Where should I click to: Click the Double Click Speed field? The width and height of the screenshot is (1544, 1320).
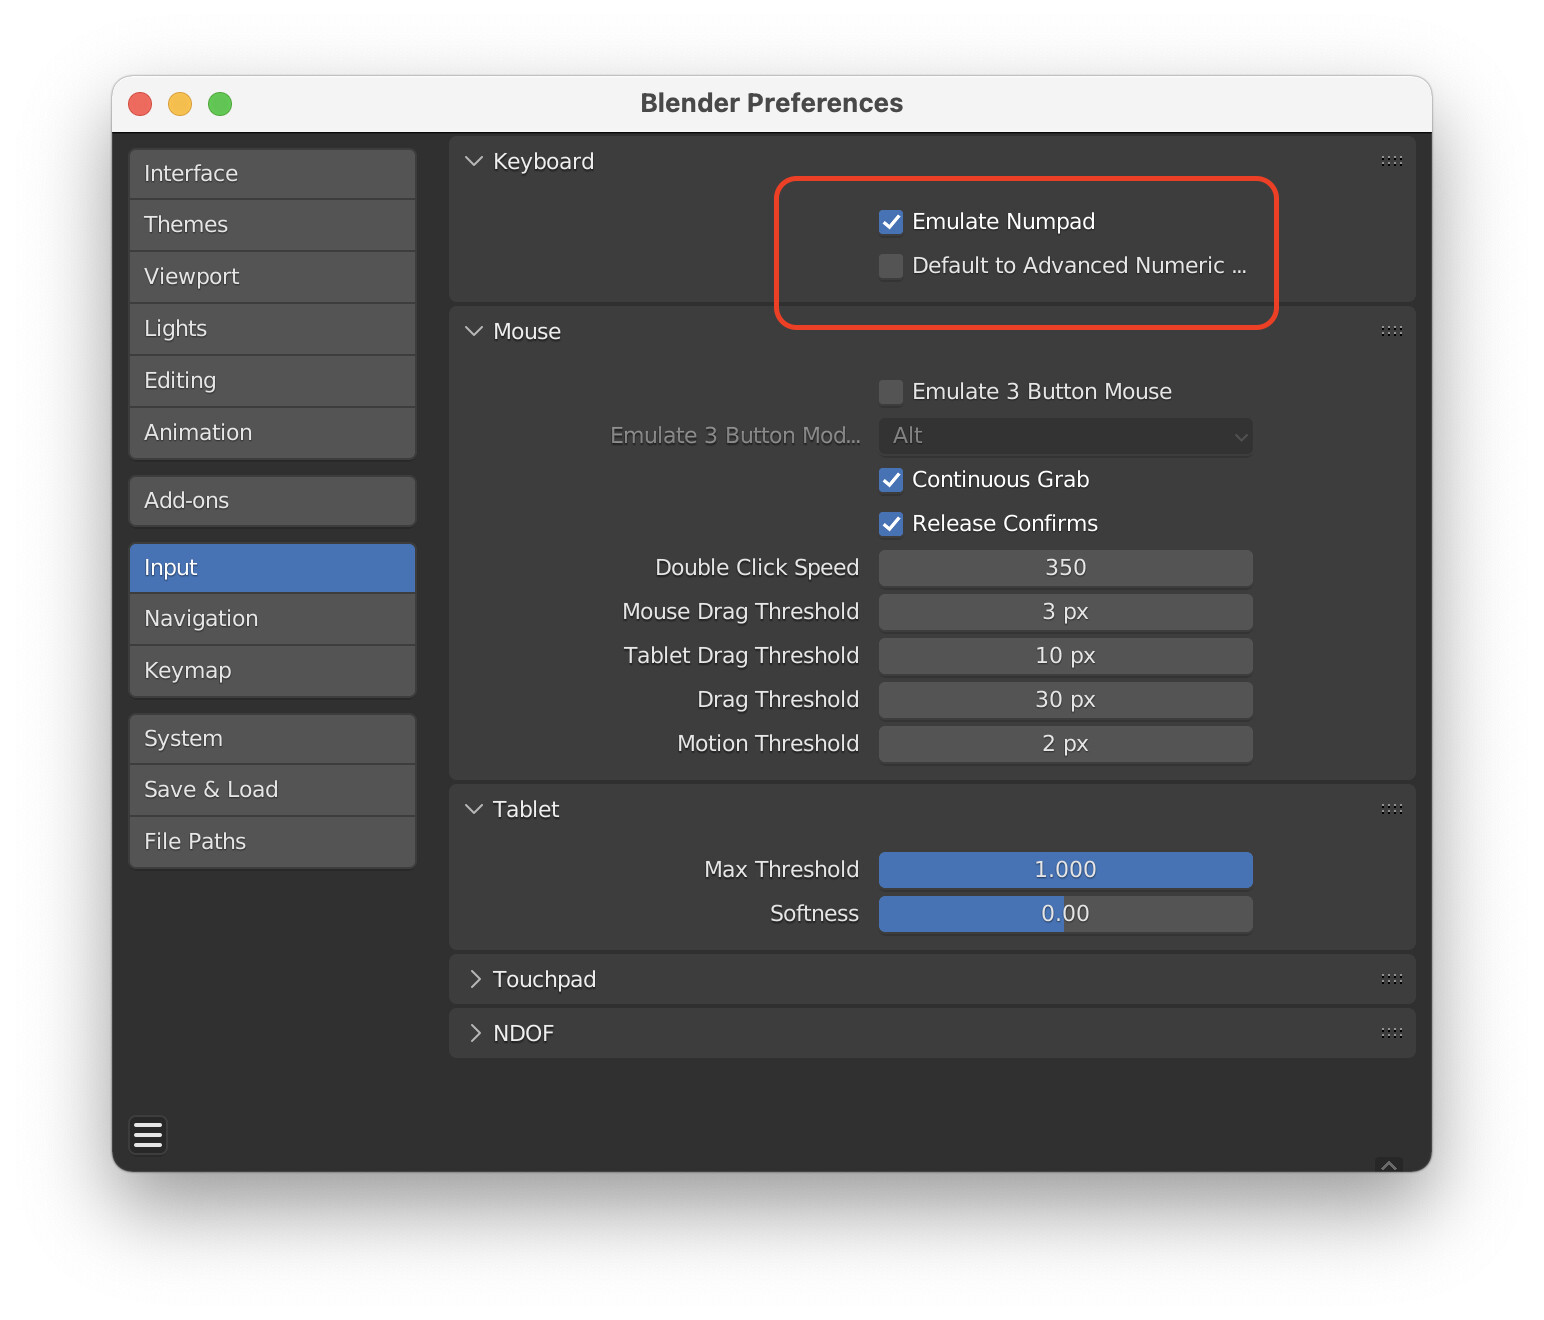[x=1066, y=568]
